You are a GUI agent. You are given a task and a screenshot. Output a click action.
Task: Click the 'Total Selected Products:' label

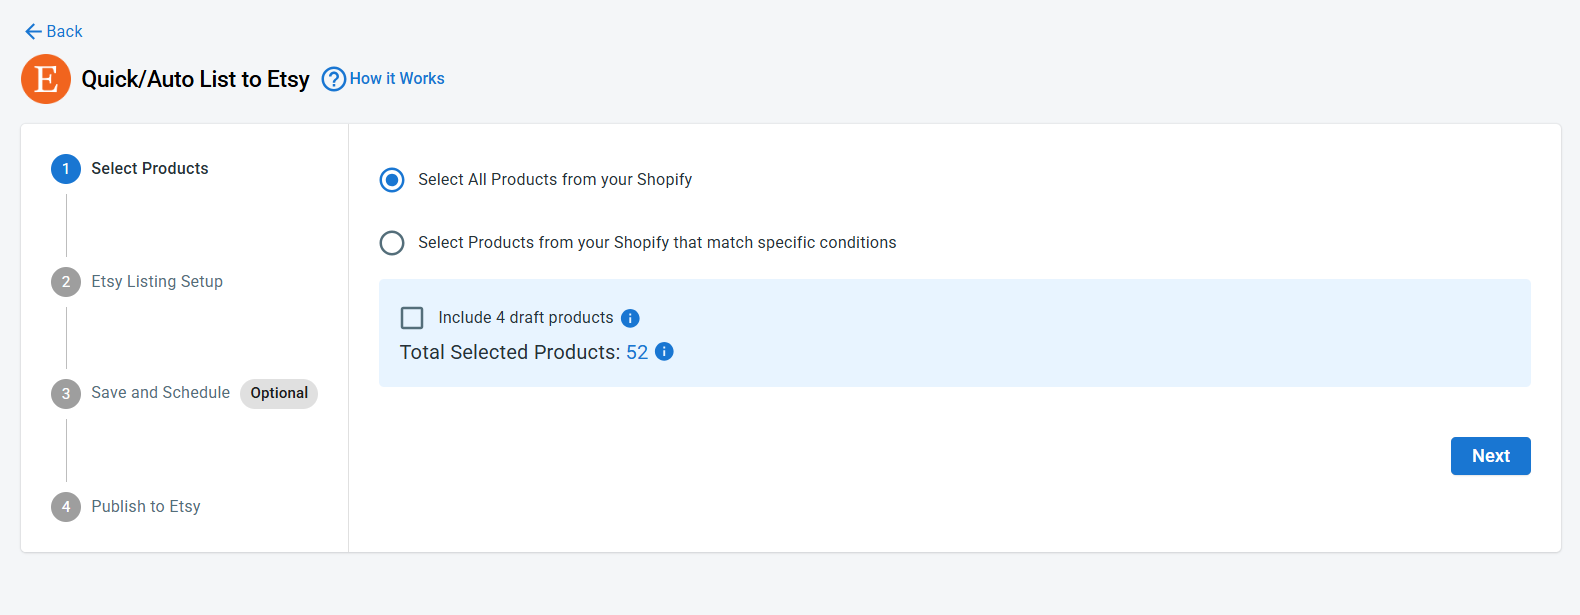510,352
